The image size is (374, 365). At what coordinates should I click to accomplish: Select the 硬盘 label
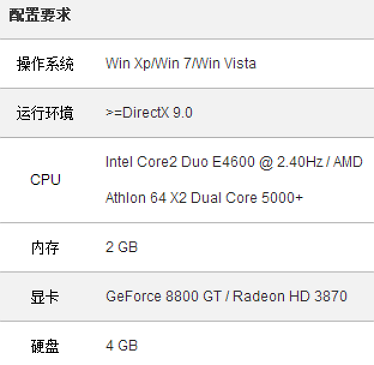(x=45, y=346)
